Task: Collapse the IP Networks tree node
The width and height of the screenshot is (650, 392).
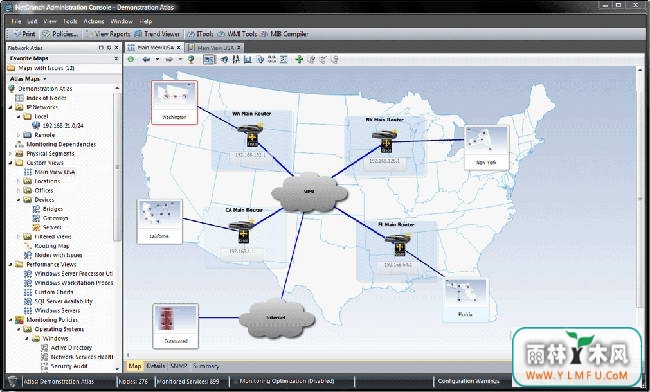Action: (11, 107)
